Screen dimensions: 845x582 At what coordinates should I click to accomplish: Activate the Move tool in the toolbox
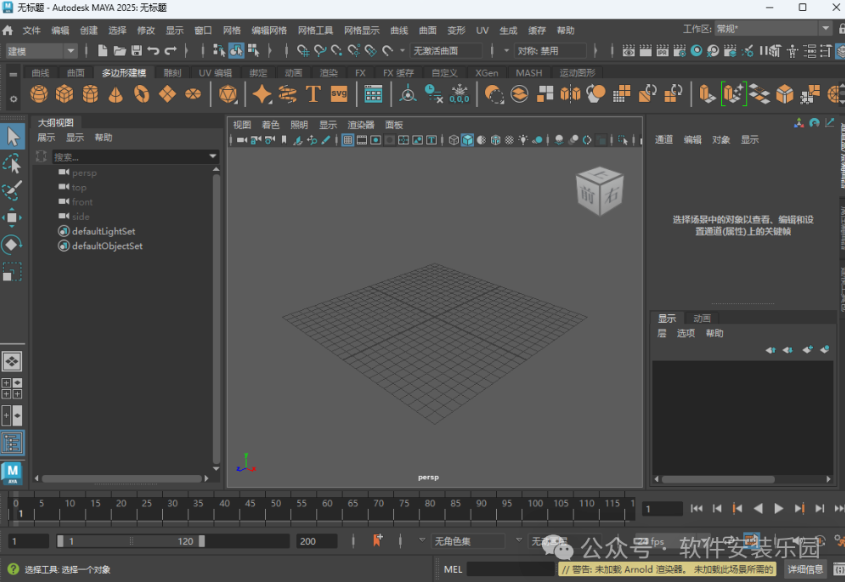[12, 218]
